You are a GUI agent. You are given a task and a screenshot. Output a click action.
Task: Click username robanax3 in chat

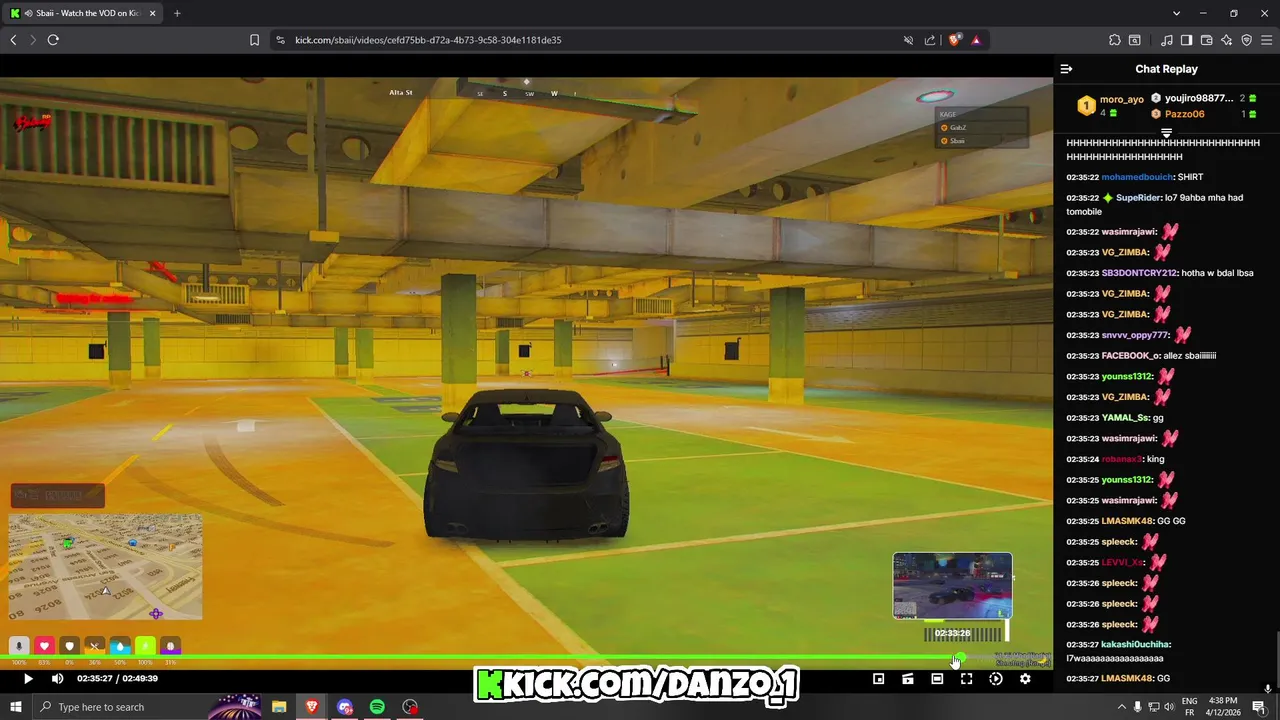click(x=1121, y=459)
